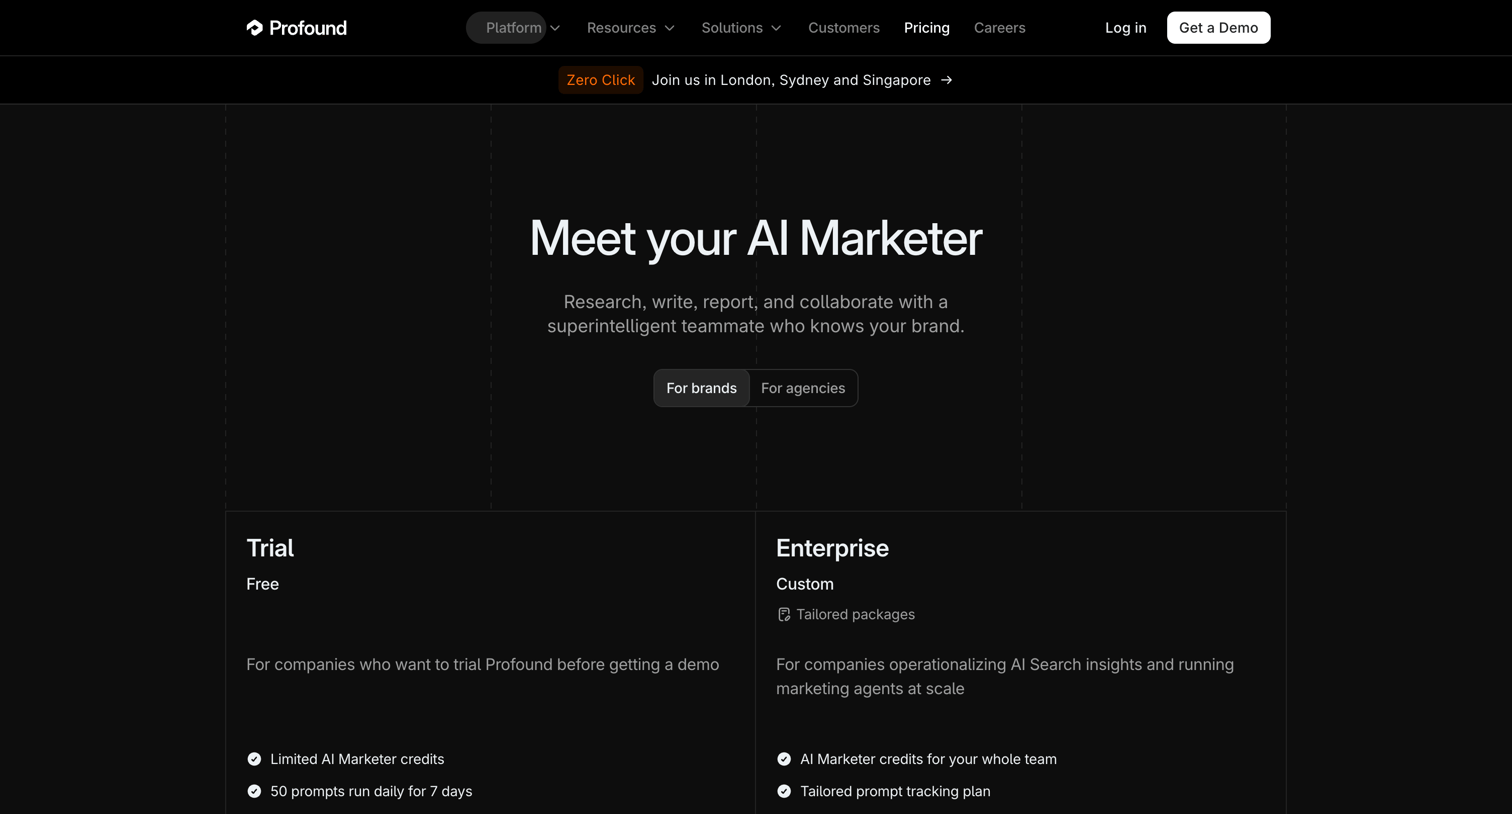This screenshot has width=1512, height=814.
Task: Open the Customers nav item
Action: 844,28
